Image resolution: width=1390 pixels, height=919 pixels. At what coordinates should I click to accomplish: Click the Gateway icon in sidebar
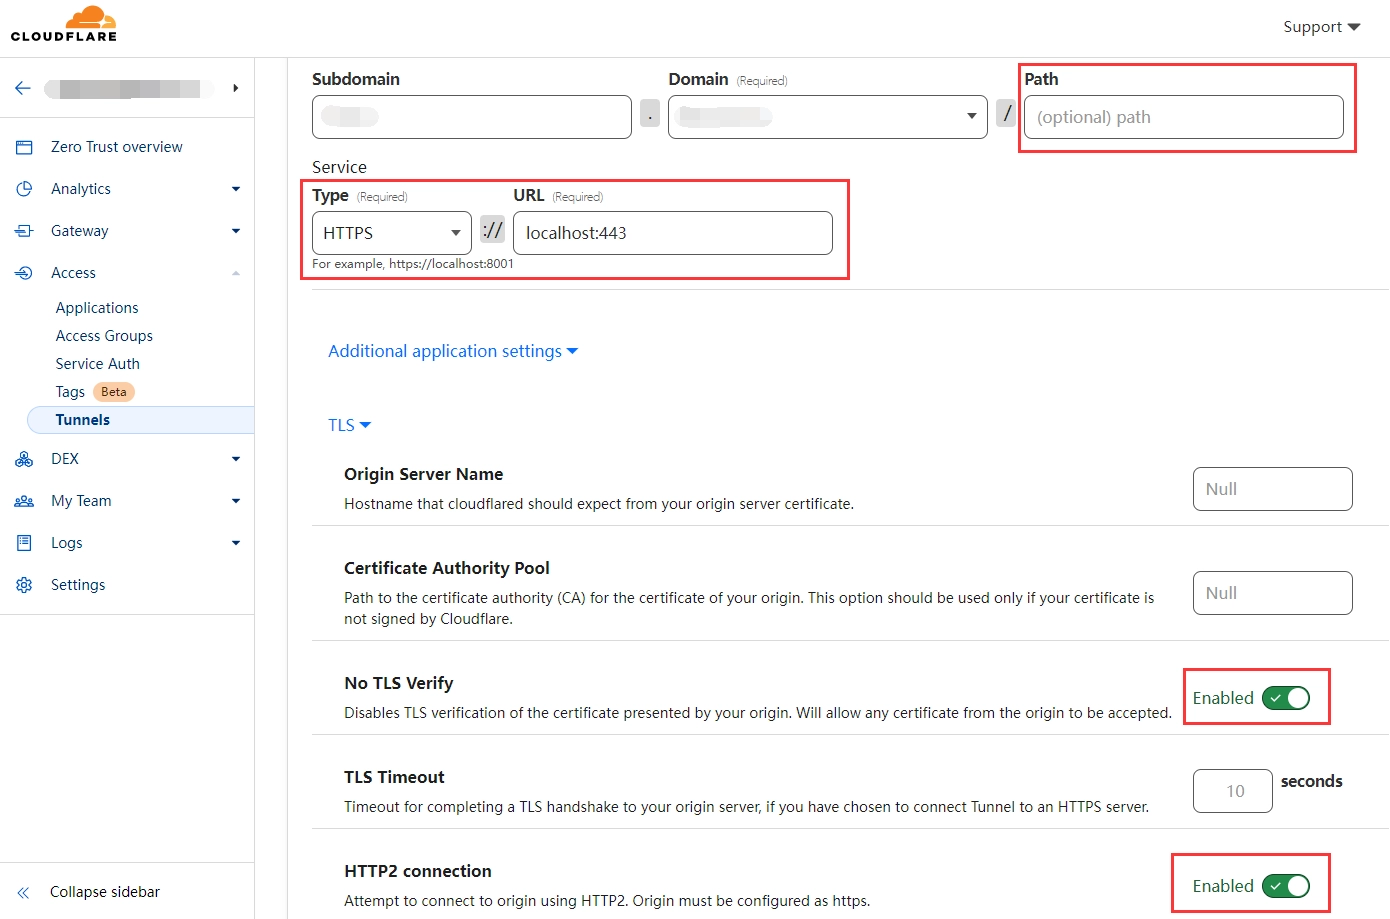click(x=24, y=231)
